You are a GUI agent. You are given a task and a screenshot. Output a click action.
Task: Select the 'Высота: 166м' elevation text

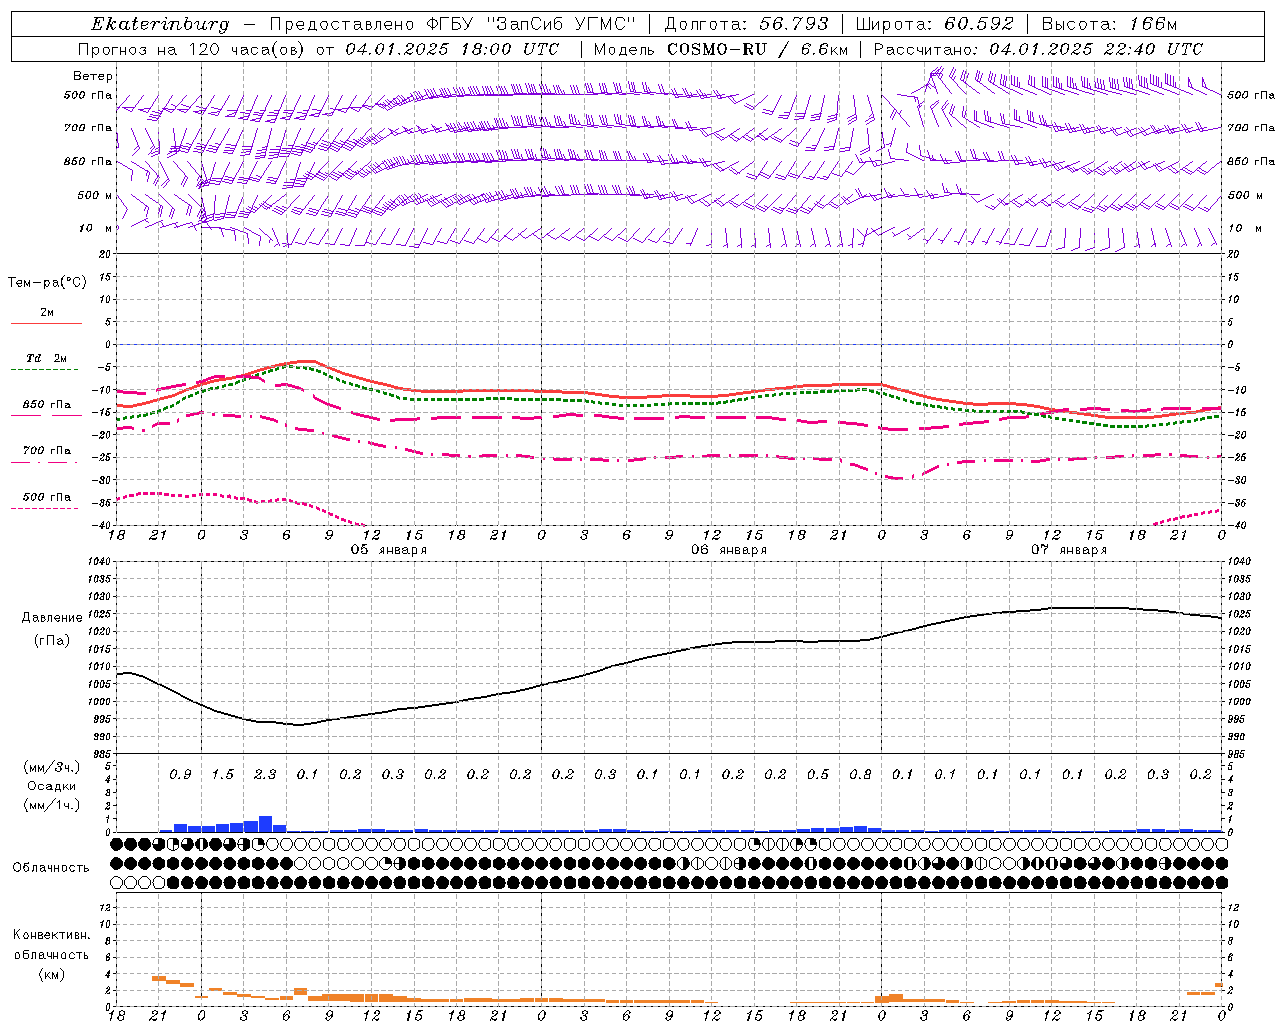tap(1109, 24)
